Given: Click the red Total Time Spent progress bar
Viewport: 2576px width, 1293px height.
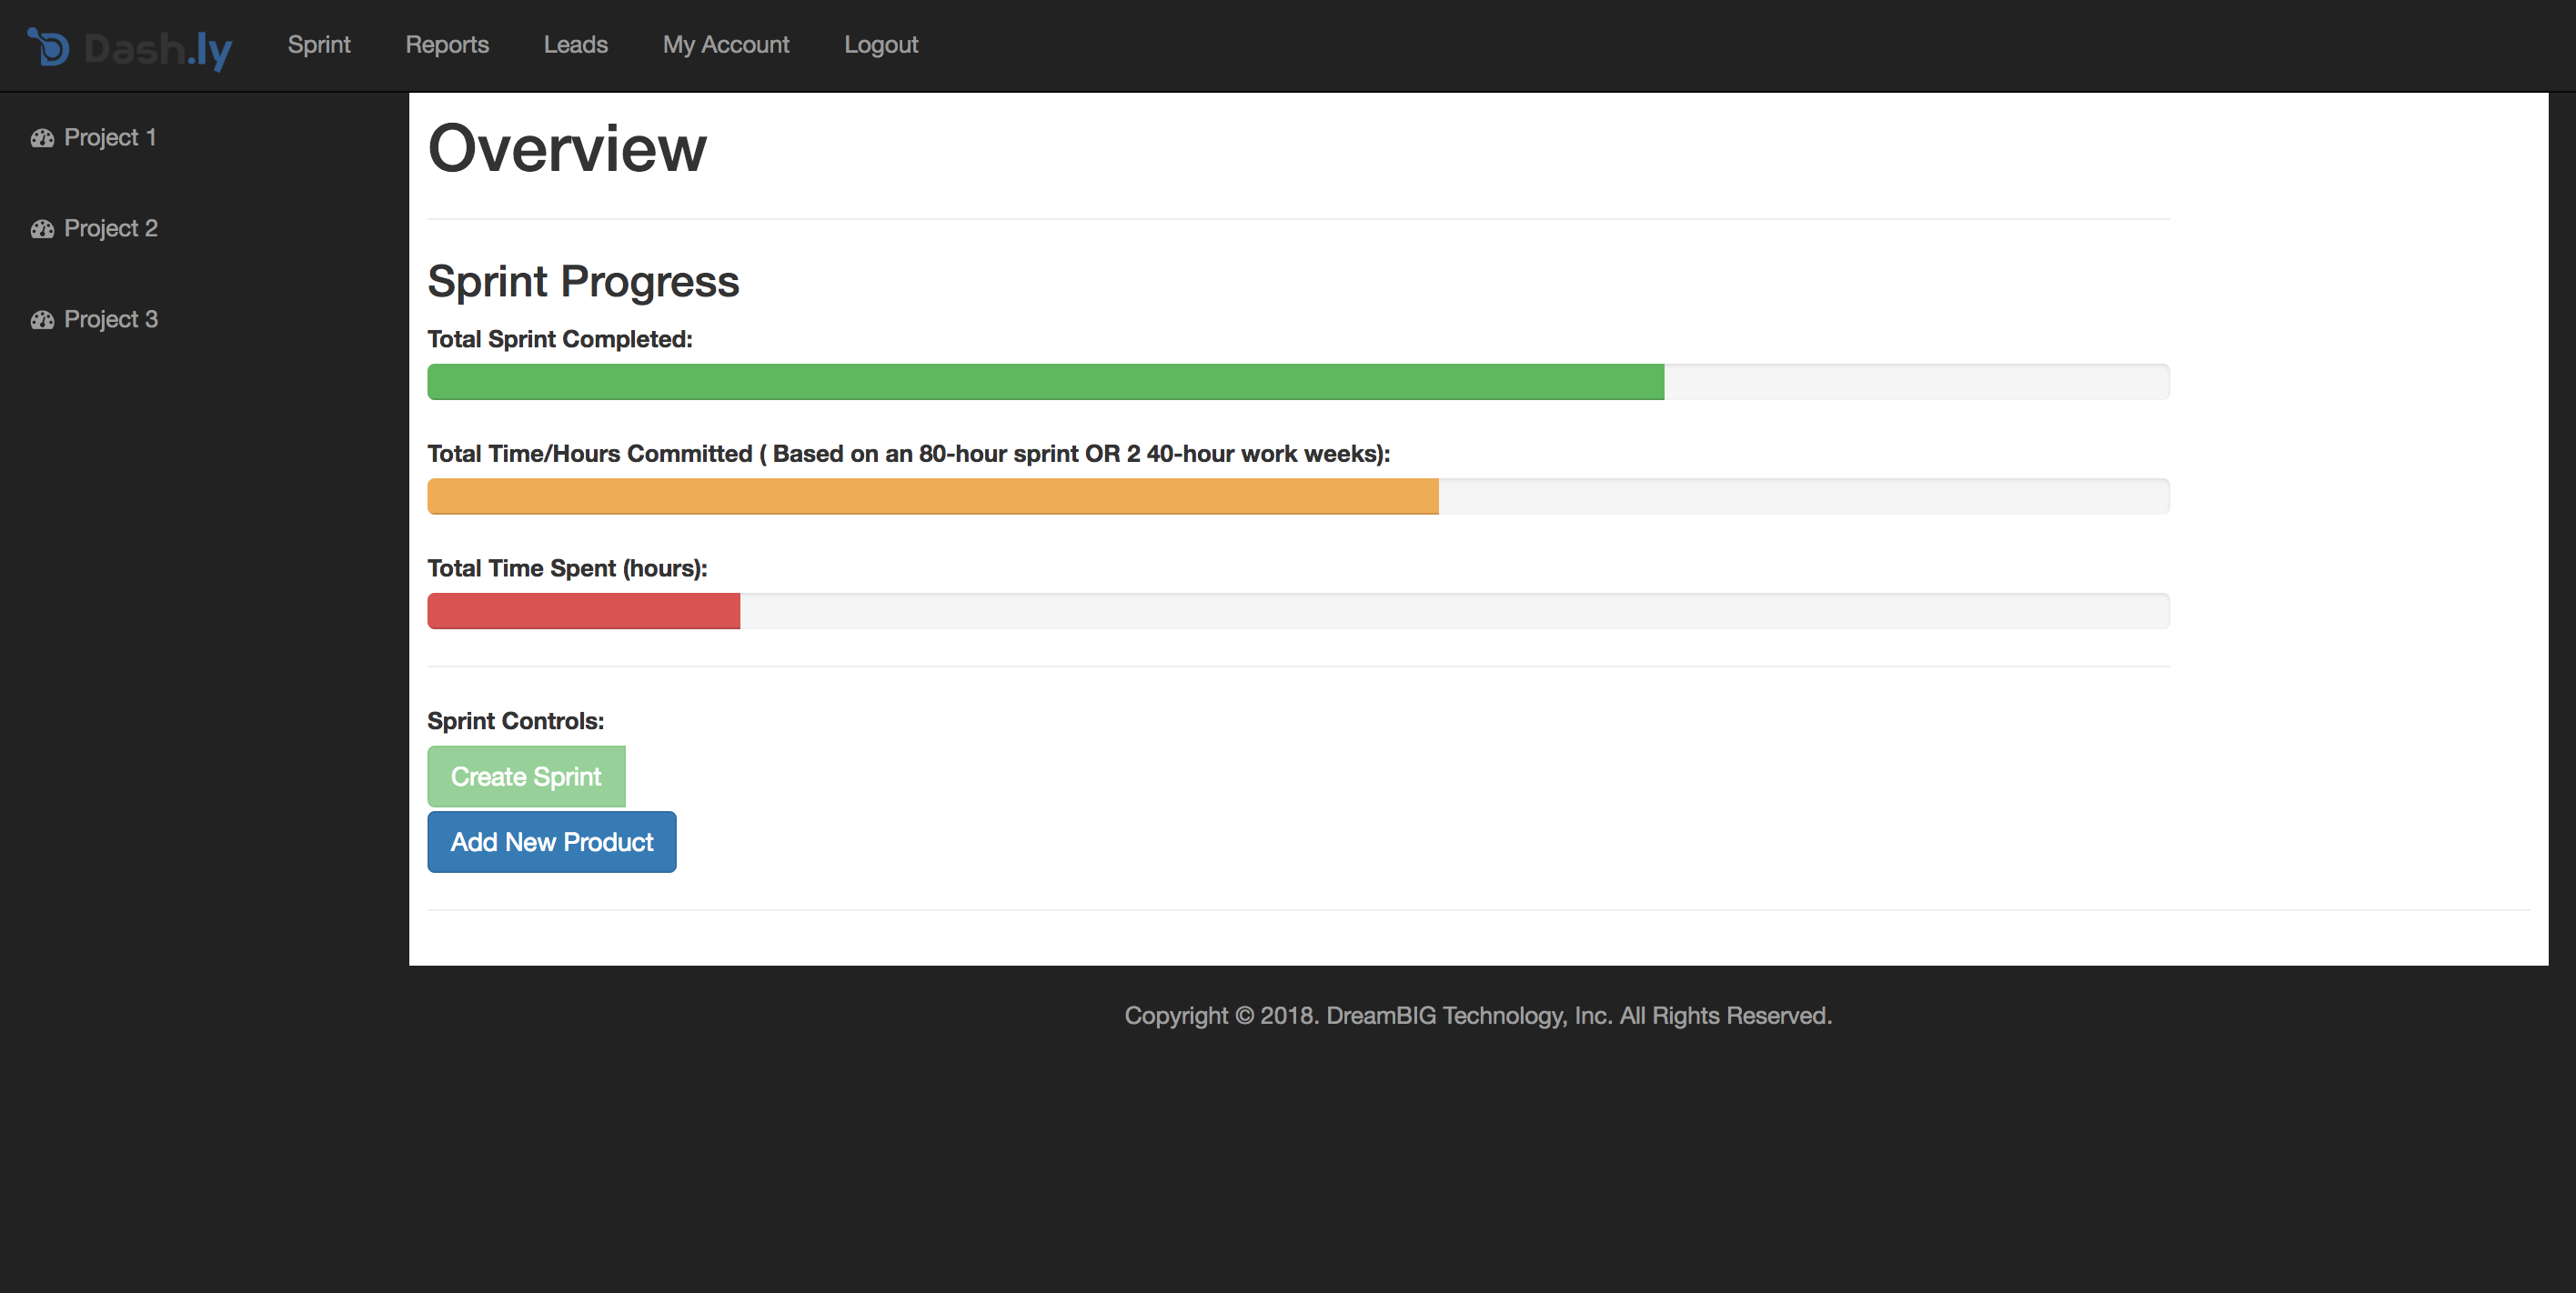Looking at the screenshot, I should [x=584, y=611].
